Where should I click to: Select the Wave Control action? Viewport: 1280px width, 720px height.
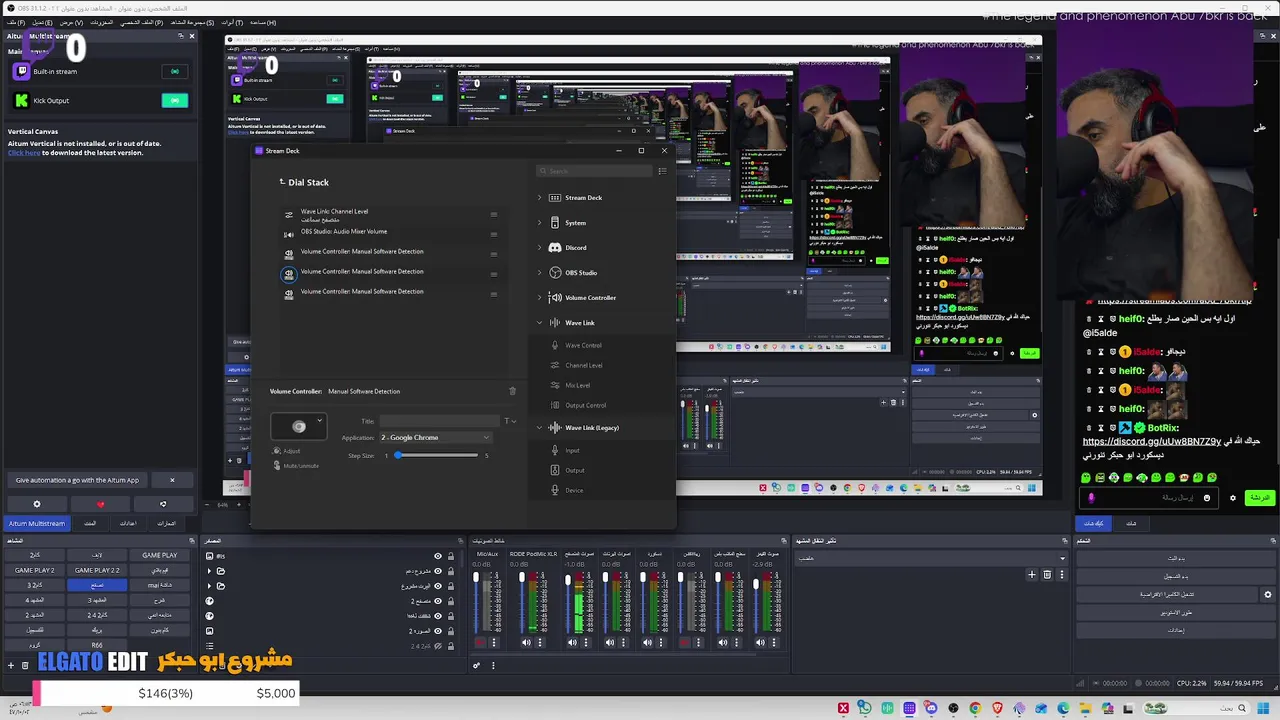[x=583, y=346]
